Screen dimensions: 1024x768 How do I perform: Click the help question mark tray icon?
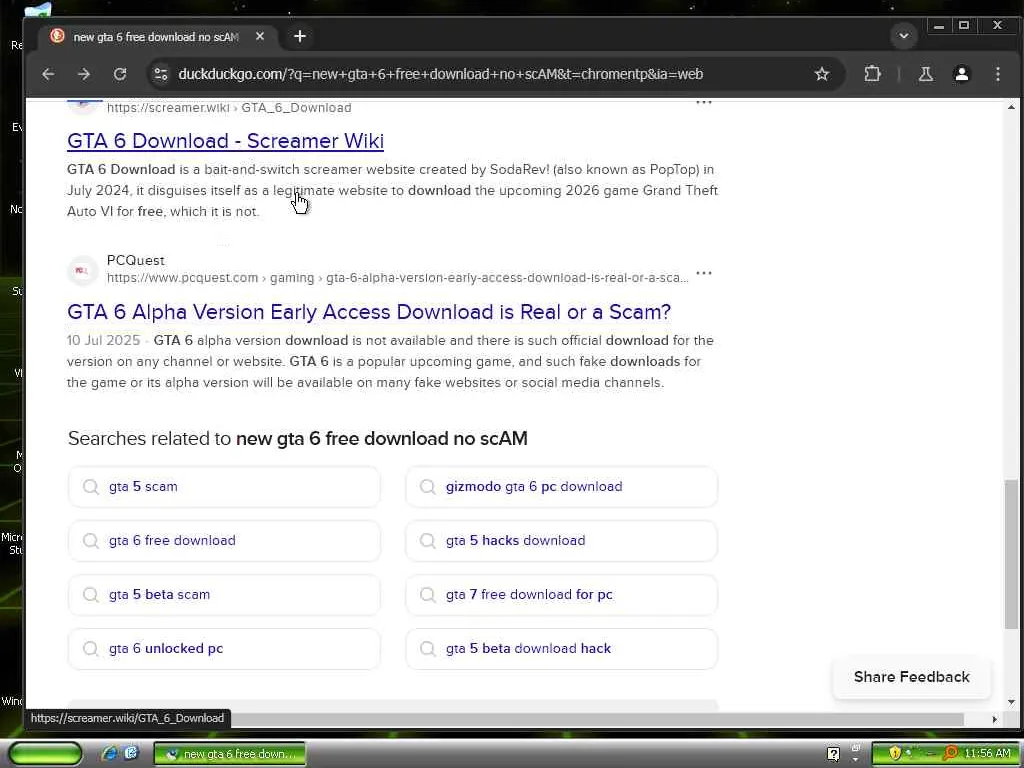pyautogui.click(x=833, y=754)
